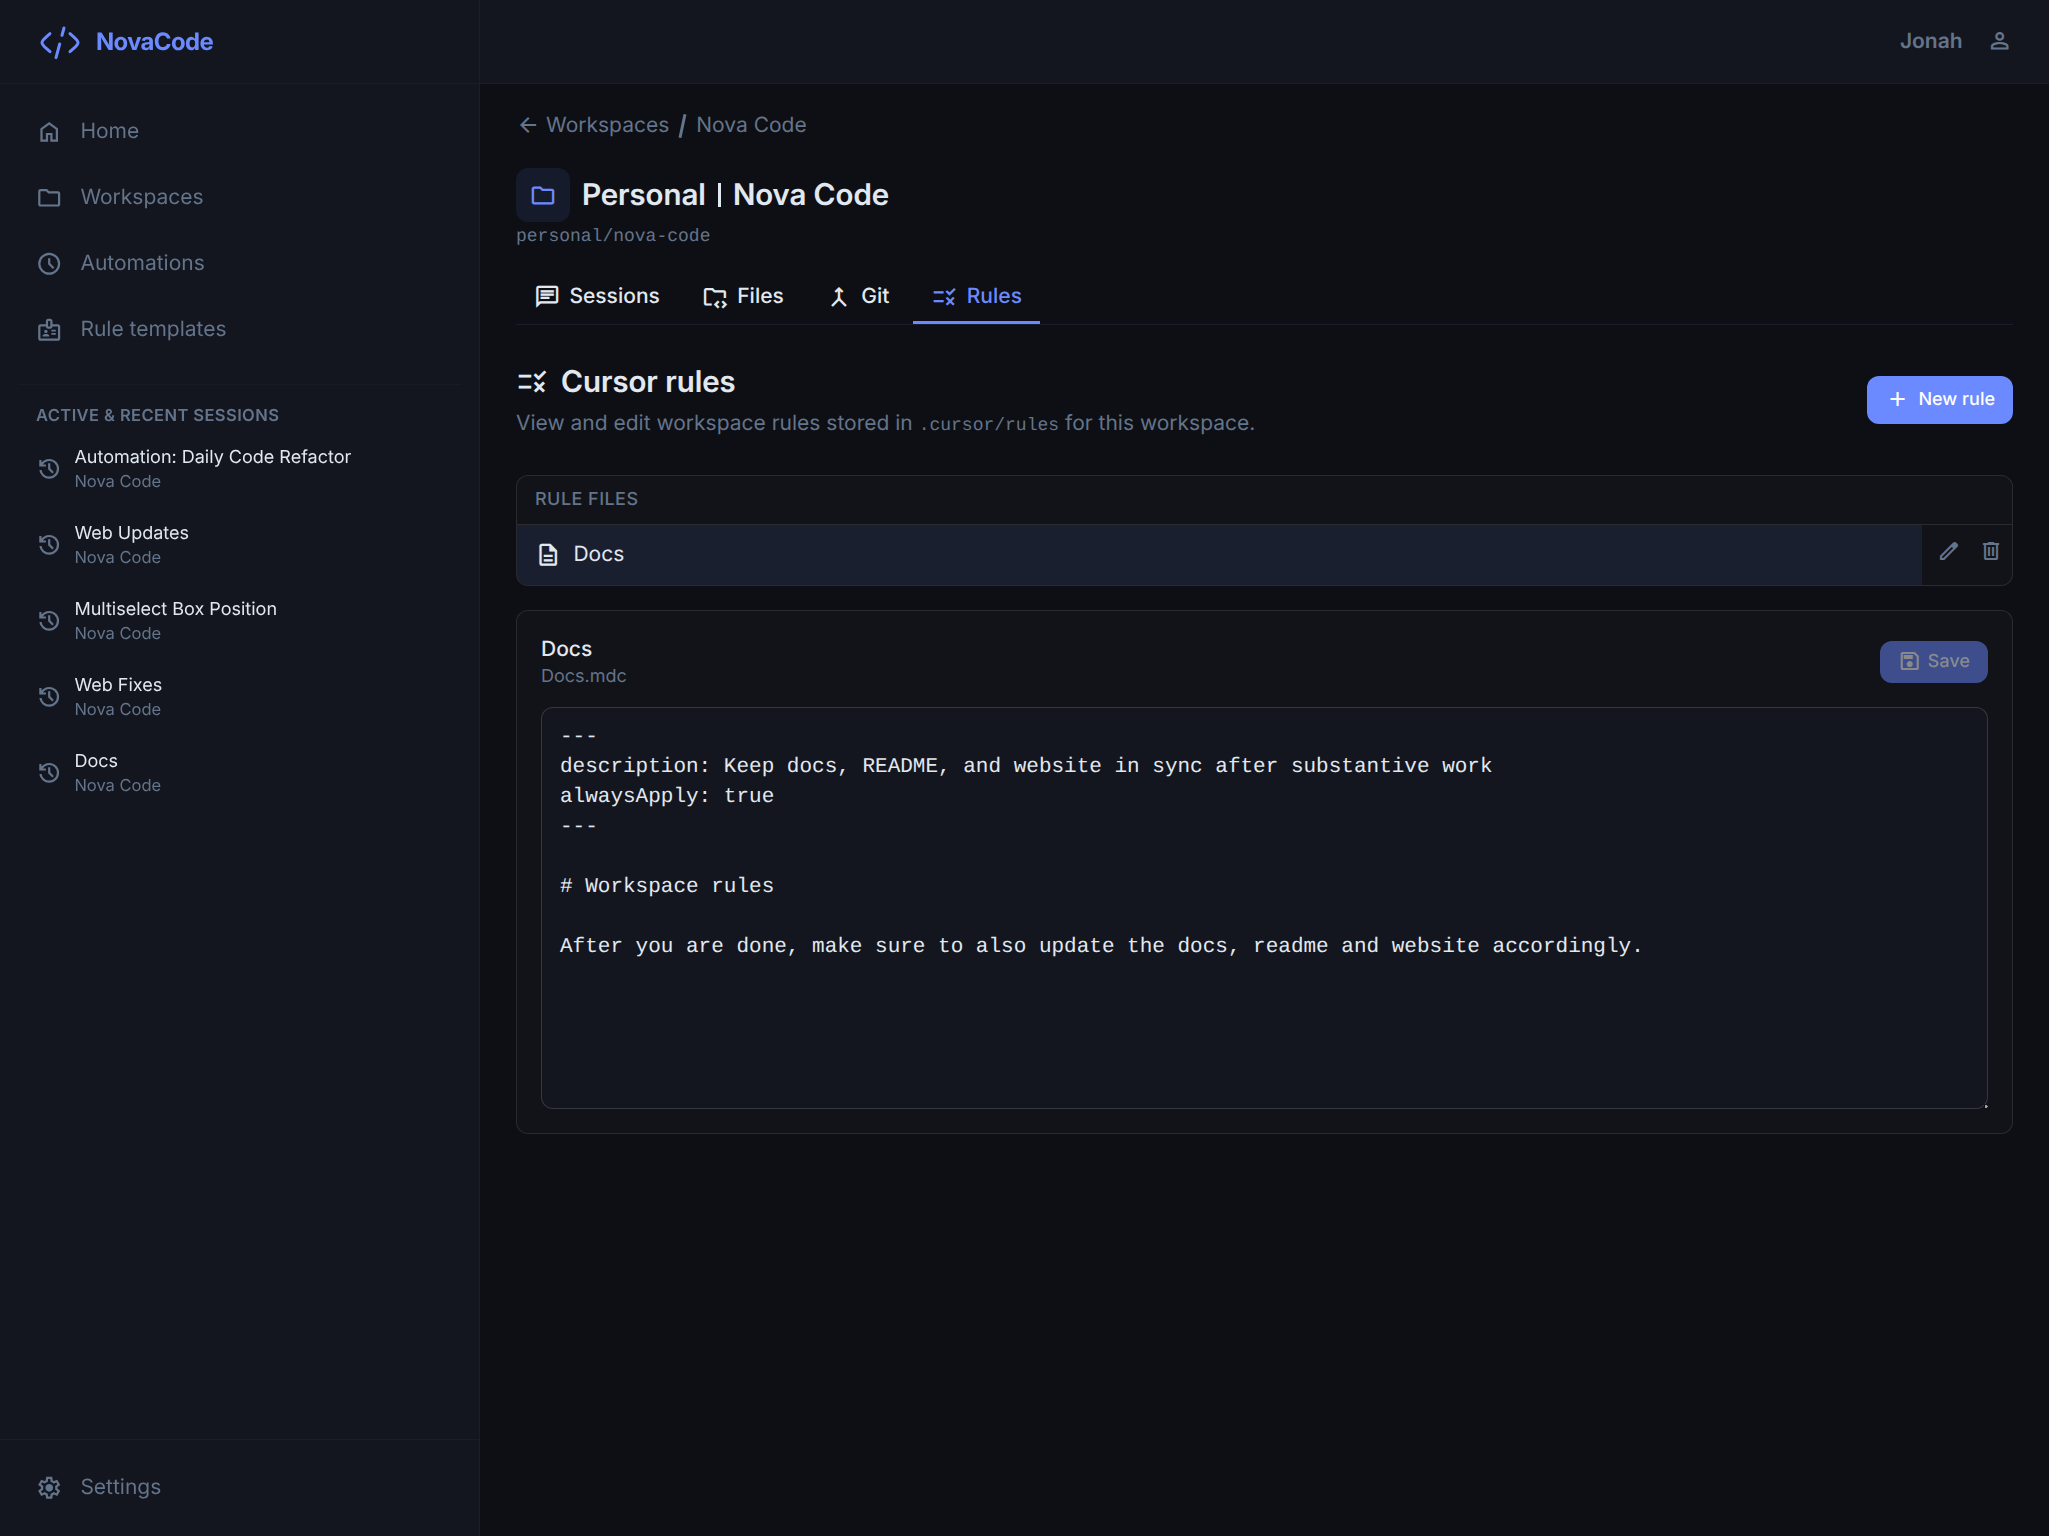Click the Settings gear icon

coord(49,1488)
